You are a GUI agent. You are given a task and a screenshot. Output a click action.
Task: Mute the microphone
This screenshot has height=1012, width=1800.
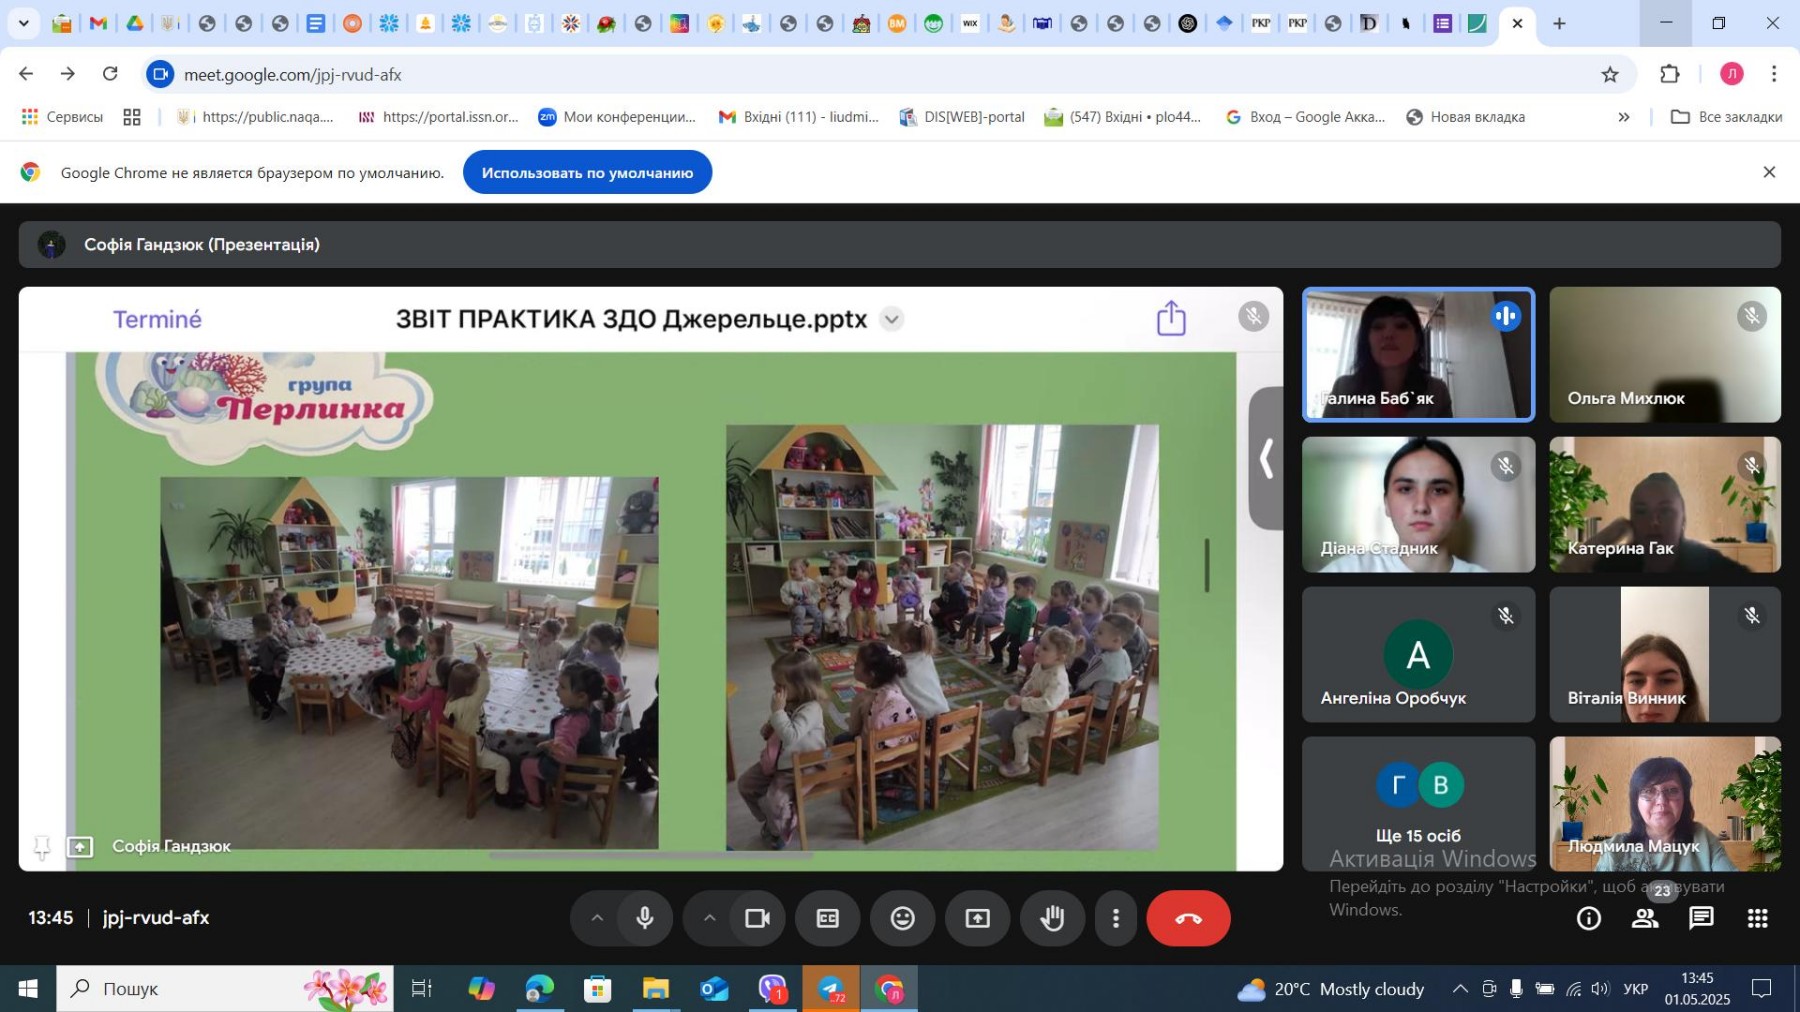645,918
